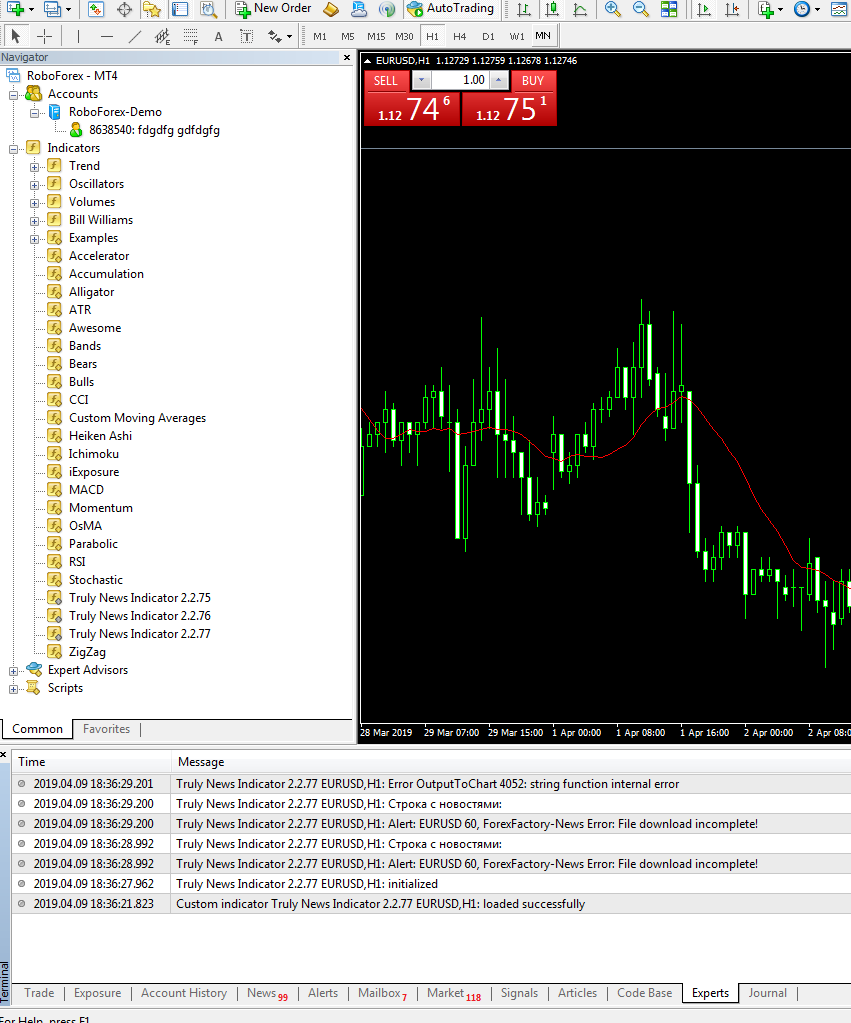
Task: Switch timeframe to H4
Action: 459,37
